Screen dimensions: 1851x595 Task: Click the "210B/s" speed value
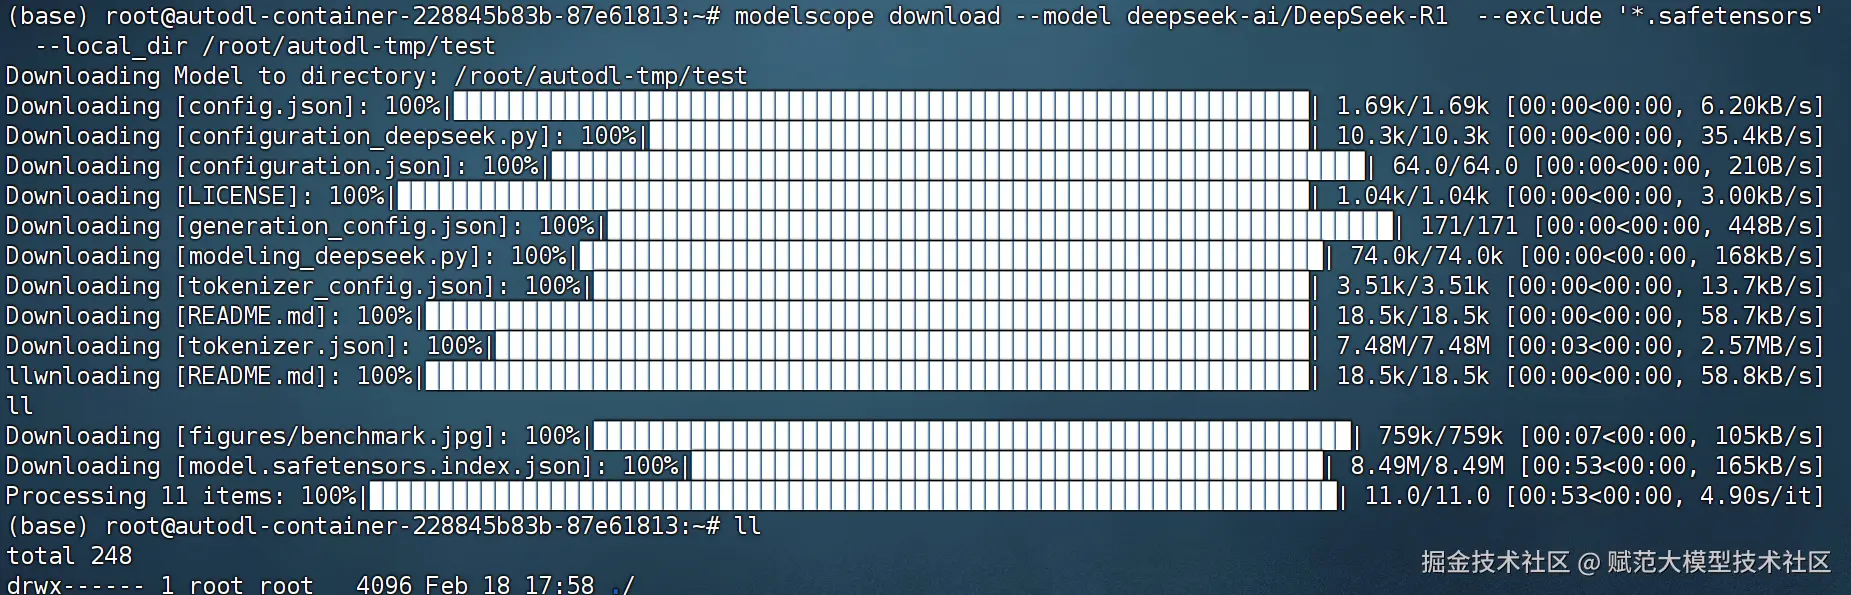(1770, 166)
